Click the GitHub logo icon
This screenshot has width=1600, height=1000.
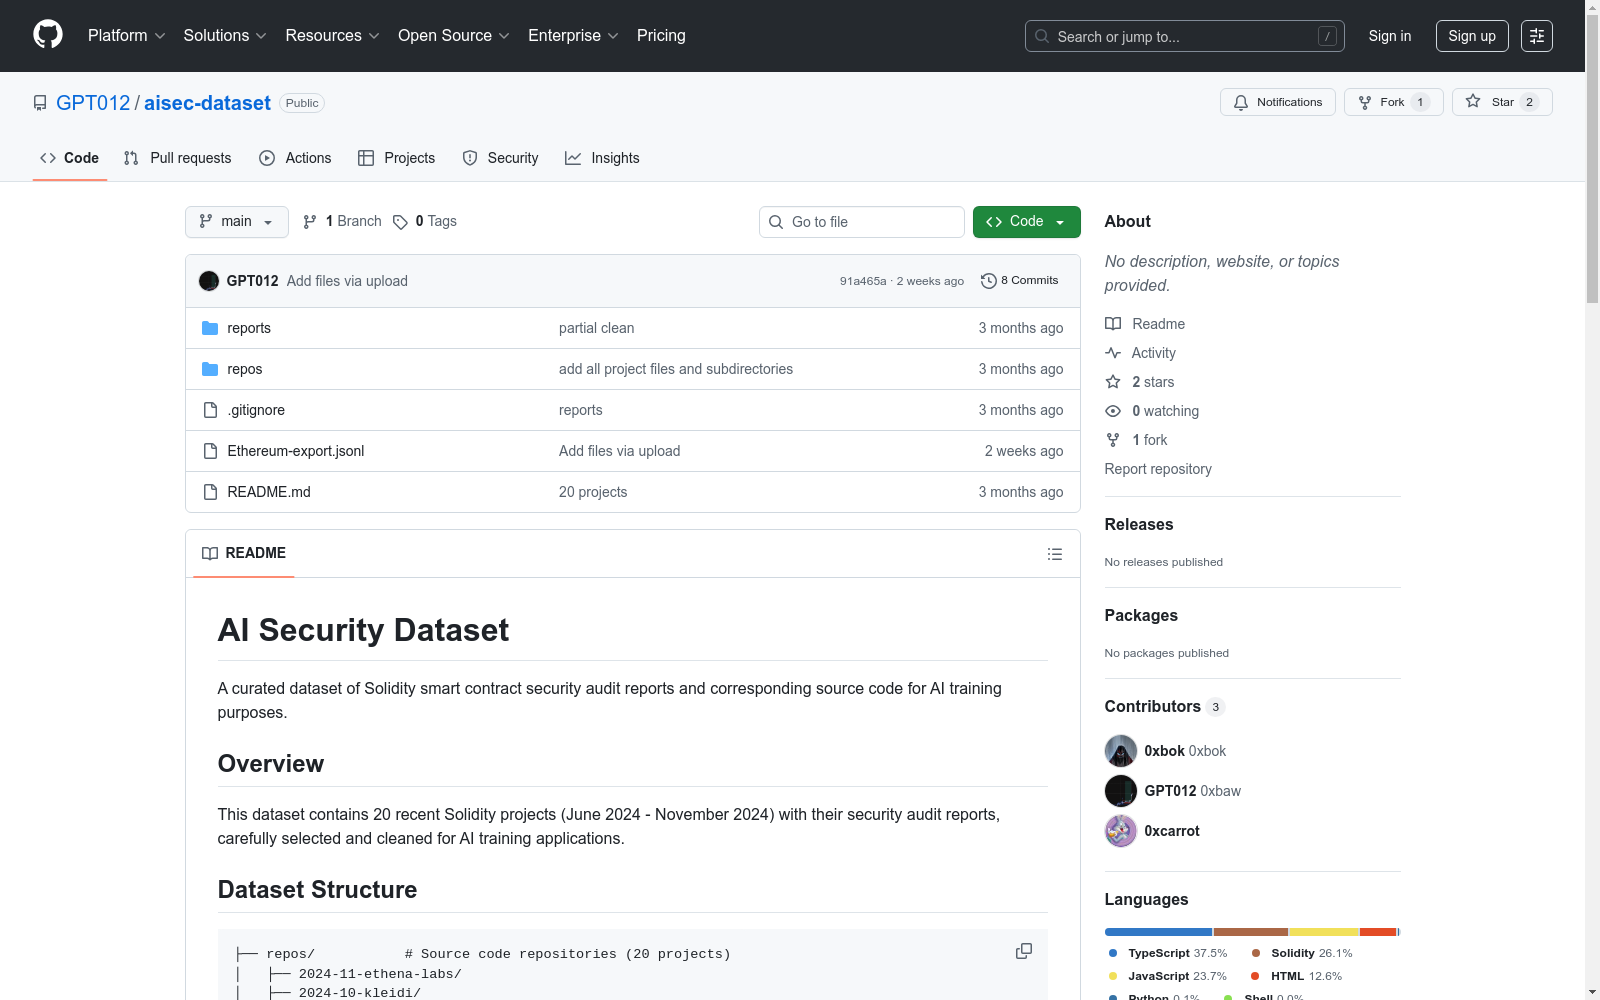coord(48,35)
